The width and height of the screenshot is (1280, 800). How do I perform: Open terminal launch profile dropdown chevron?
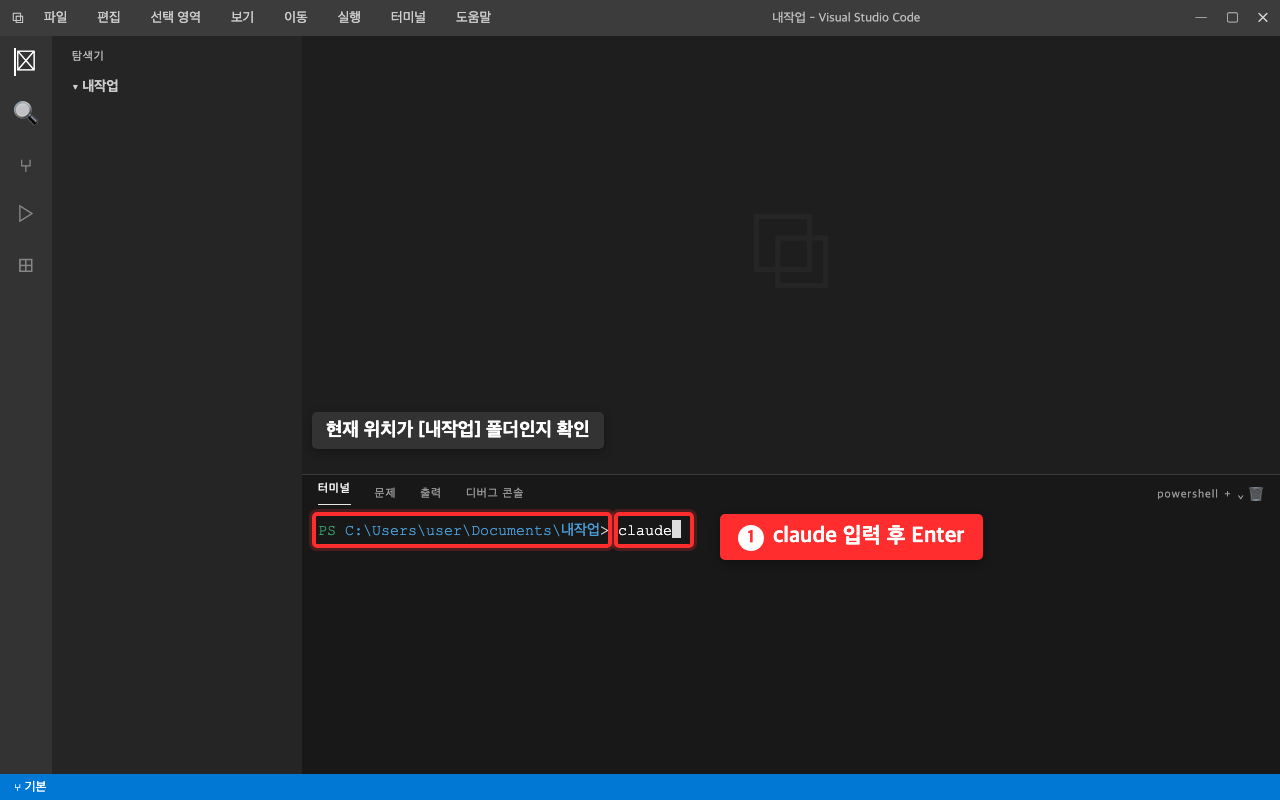(x=1240, y=495)
